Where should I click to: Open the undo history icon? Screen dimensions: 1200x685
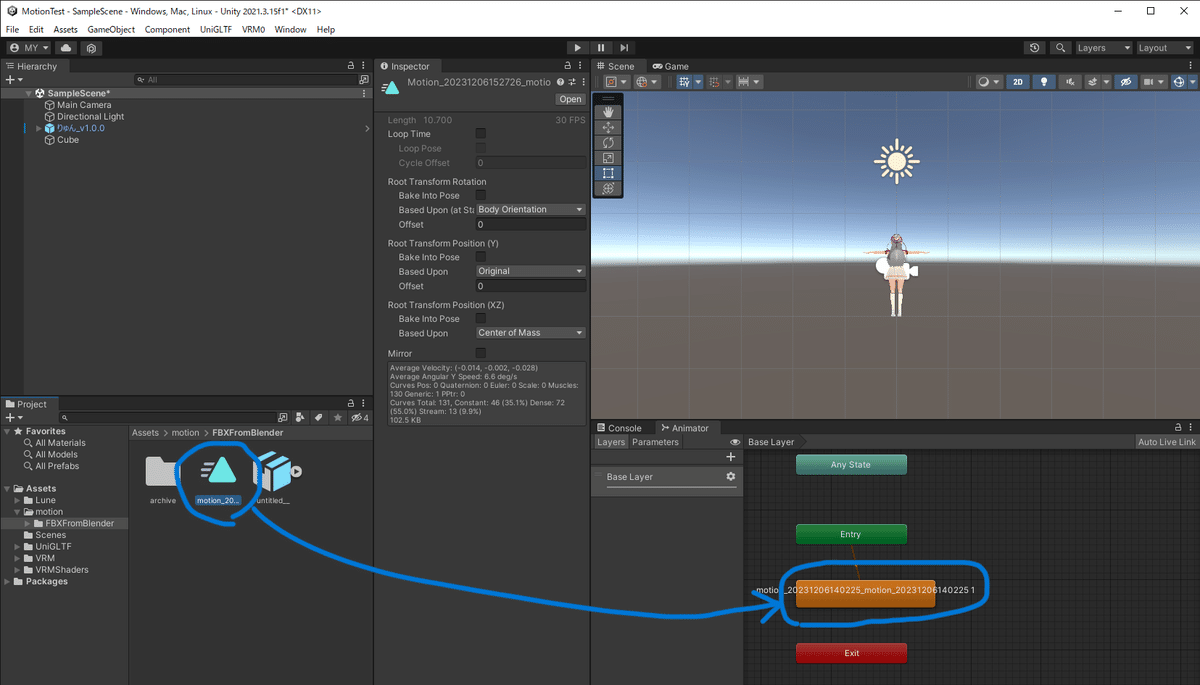(1034, 48)
